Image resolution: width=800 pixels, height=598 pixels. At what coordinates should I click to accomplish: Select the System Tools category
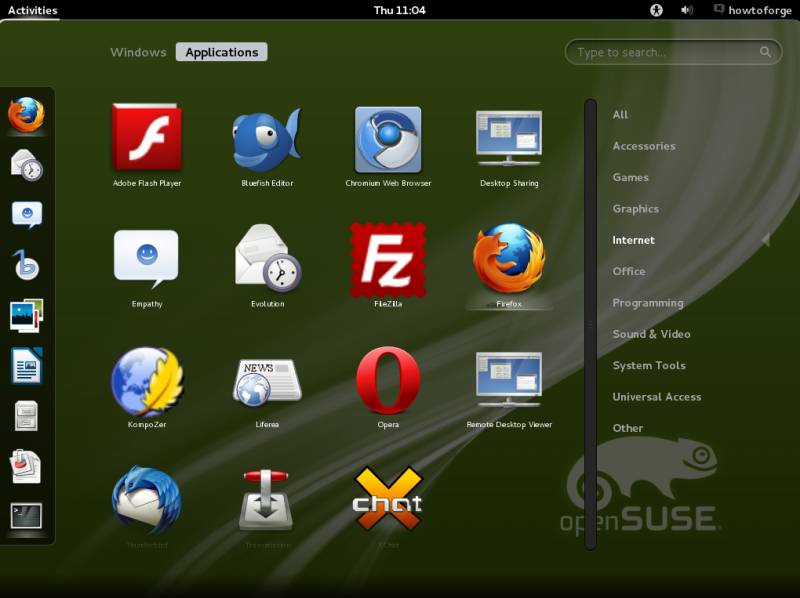coord(649,365)
